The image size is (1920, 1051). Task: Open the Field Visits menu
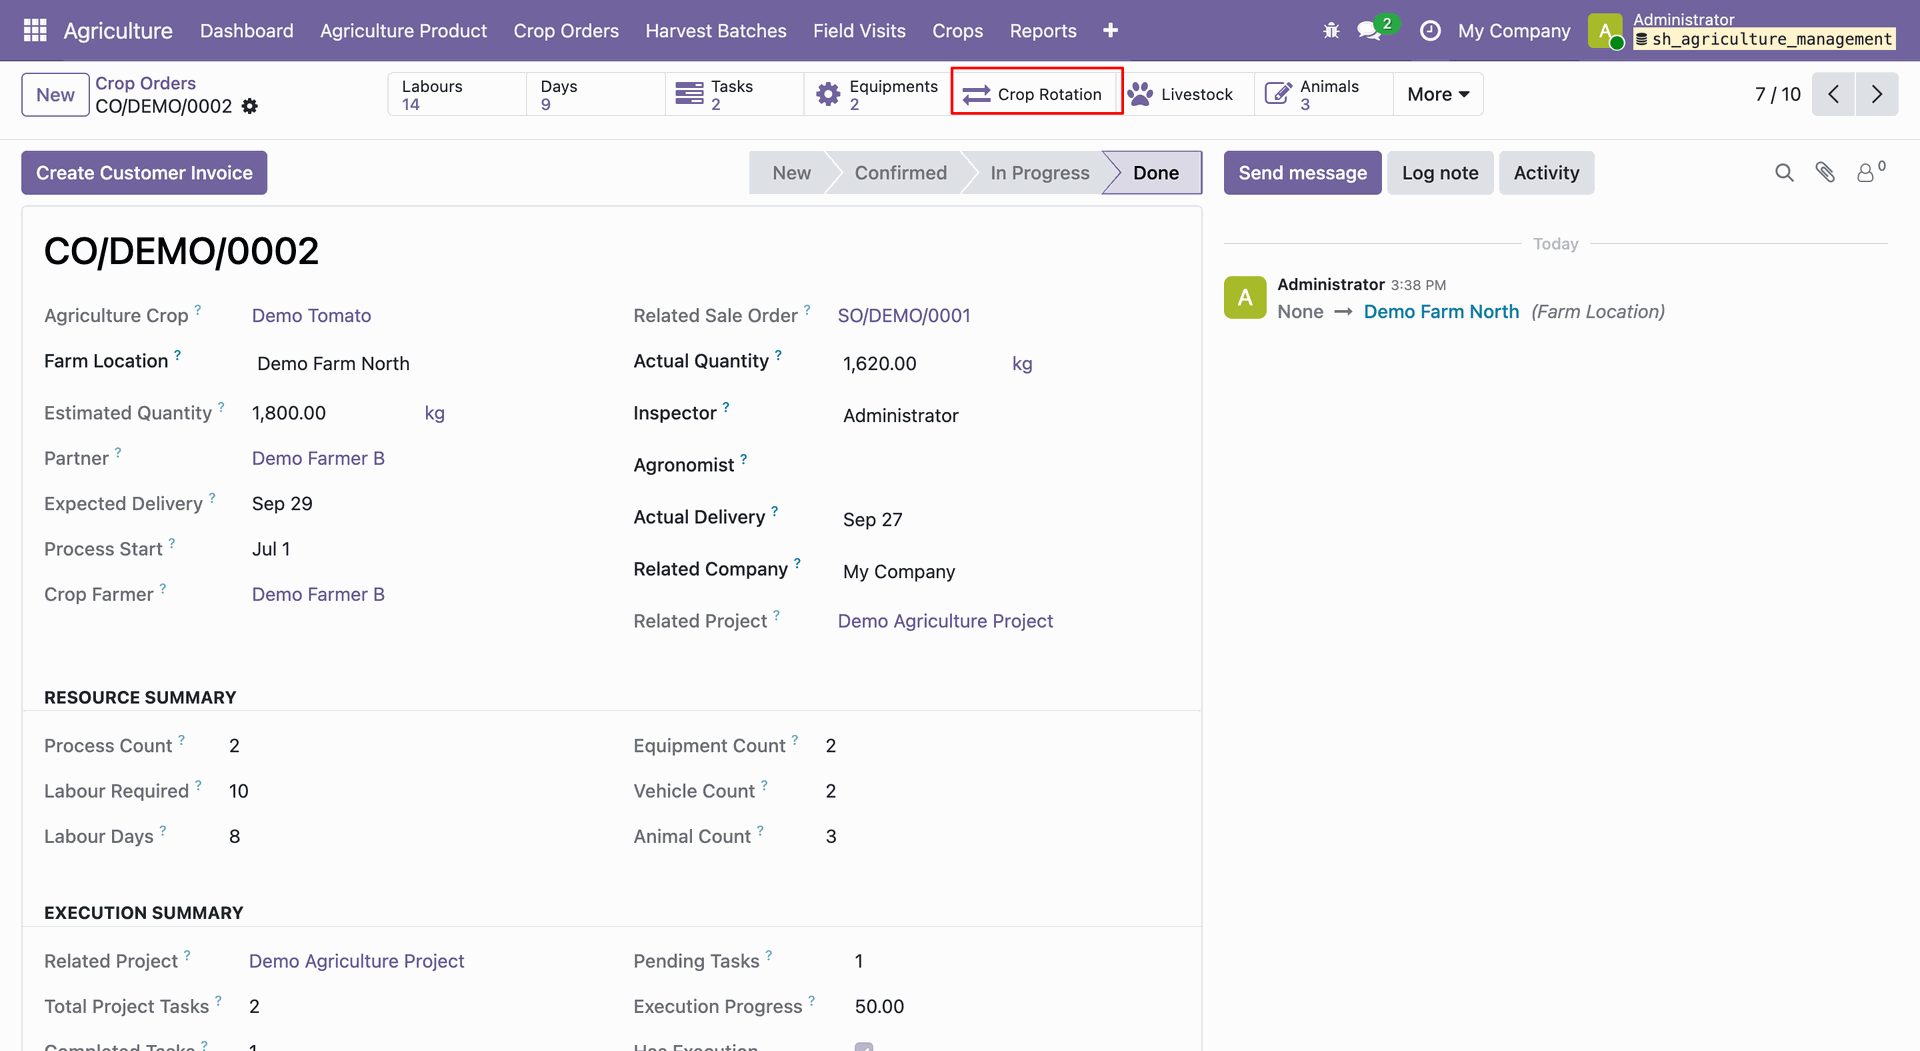coord(859,31)
